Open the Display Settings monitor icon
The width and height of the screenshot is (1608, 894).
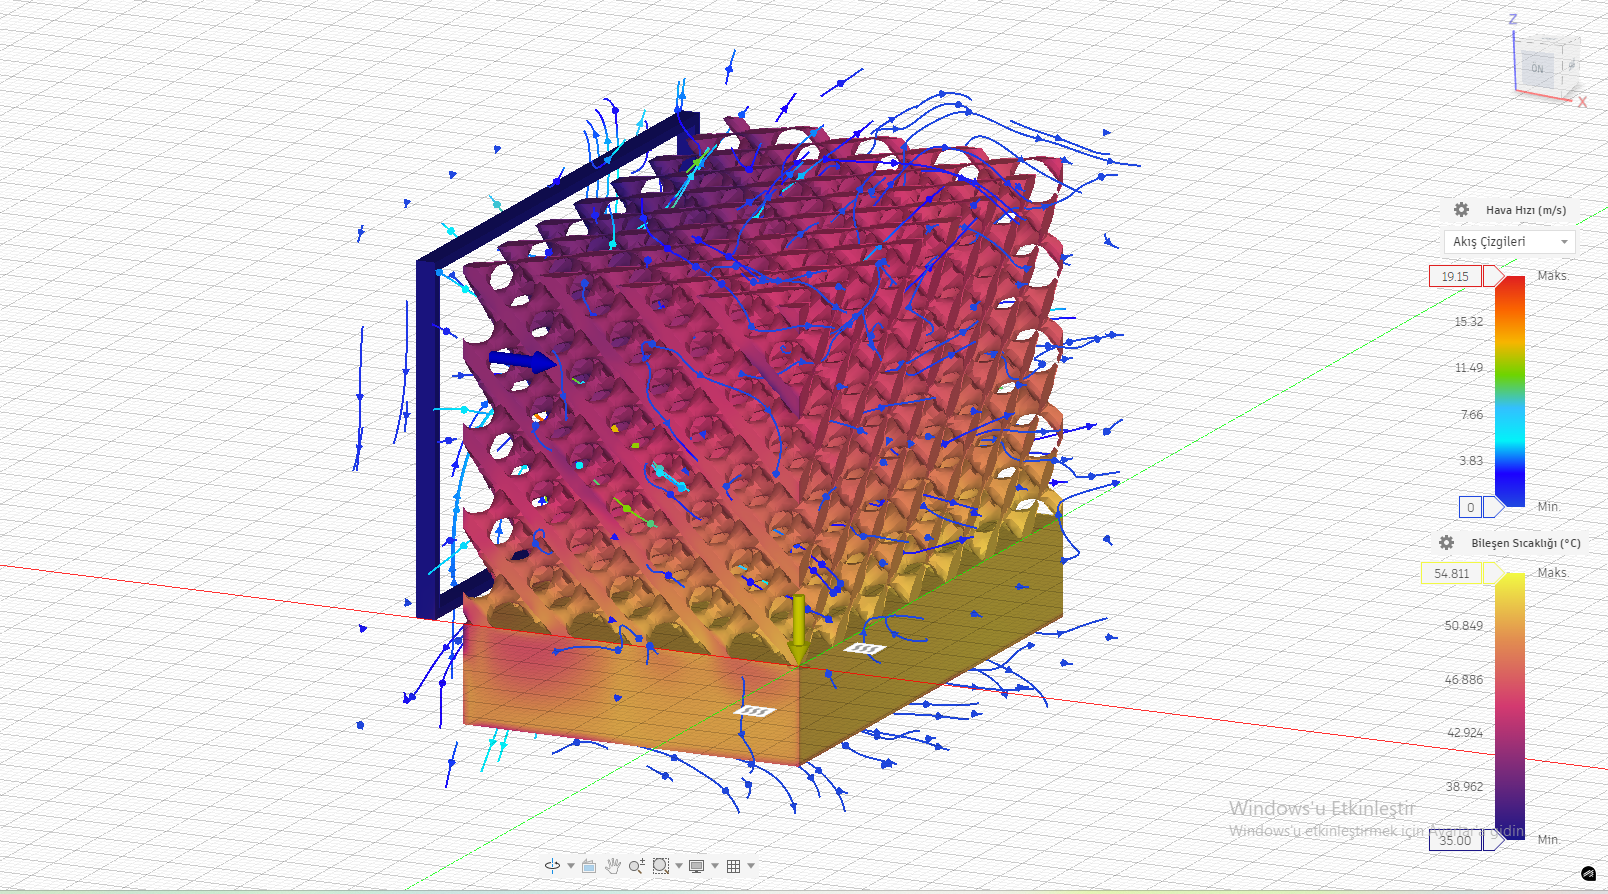pos(697,866)
